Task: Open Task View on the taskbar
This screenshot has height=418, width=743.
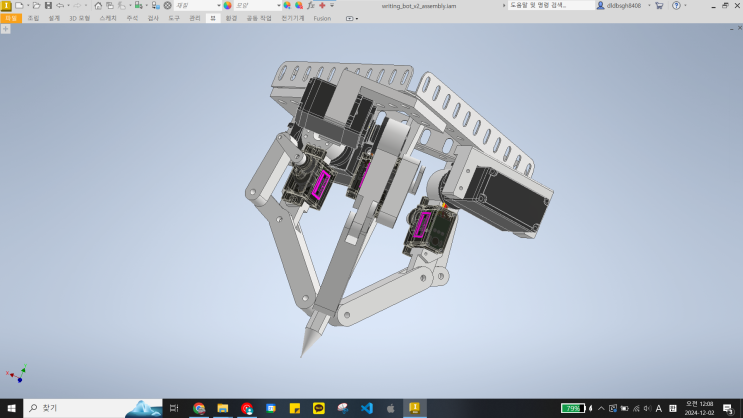Action: click(x=174, y=408)
